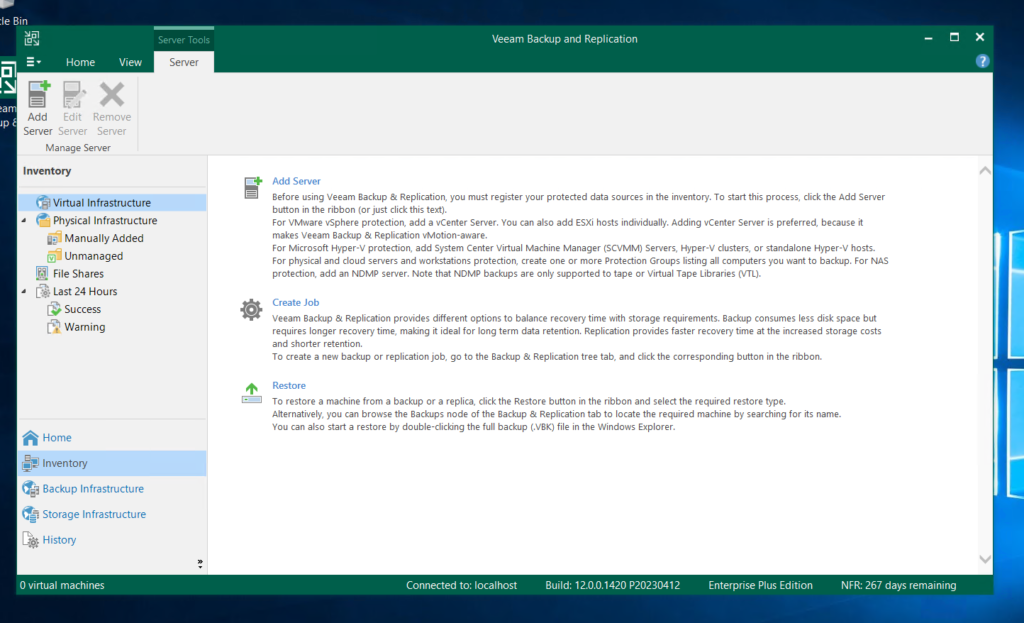Click the Restore link
The image size is (1024, 623).
(x=289, y=385)
